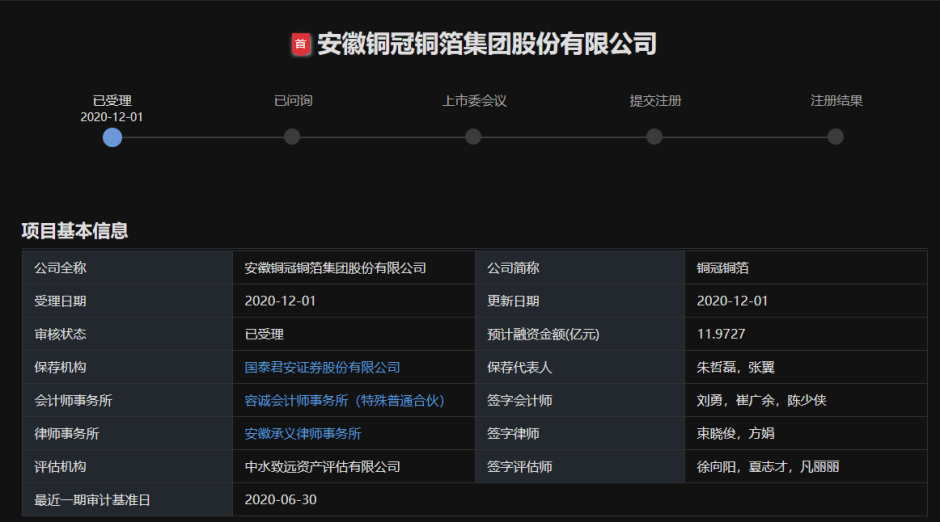The image size is (940, 523).
Task: Click the 注册结果 stage label
Action: 836,101
